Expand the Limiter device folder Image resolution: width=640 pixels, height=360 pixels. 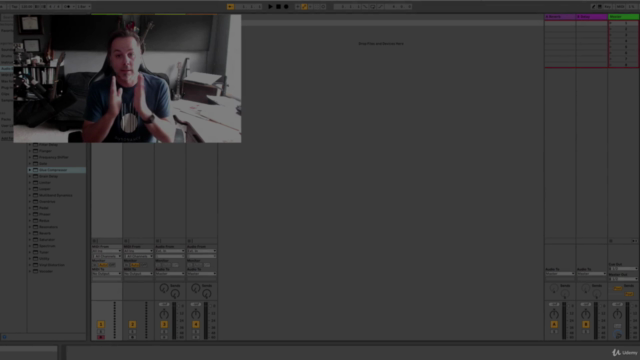pos(30,182)
